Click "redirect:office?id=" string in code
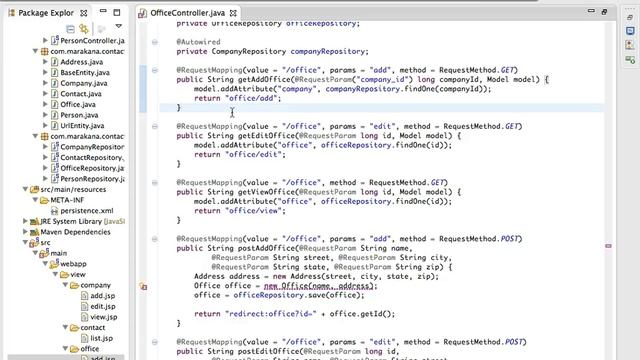This screenshot has width=640, height=360. [271, 314]
